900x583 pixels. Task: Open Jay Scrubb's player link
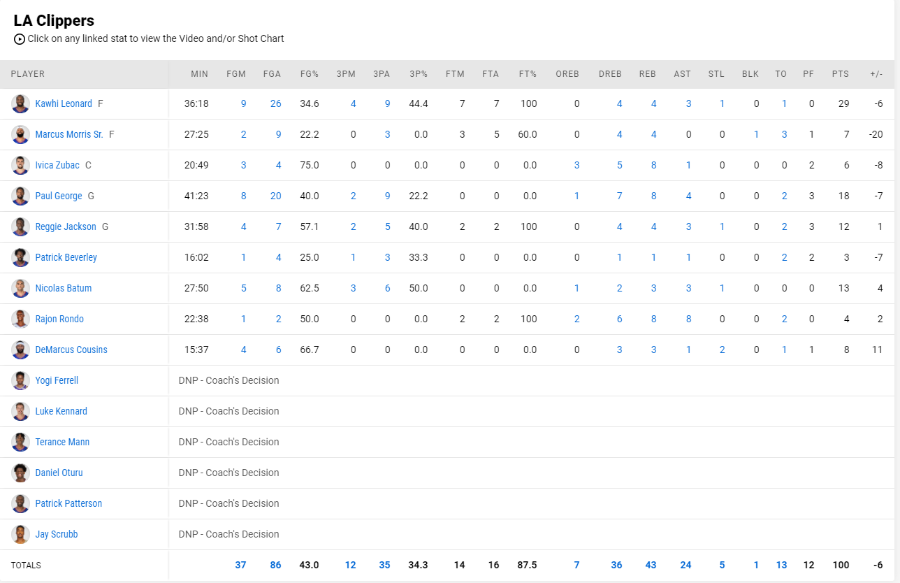click(x=56, y=534)
